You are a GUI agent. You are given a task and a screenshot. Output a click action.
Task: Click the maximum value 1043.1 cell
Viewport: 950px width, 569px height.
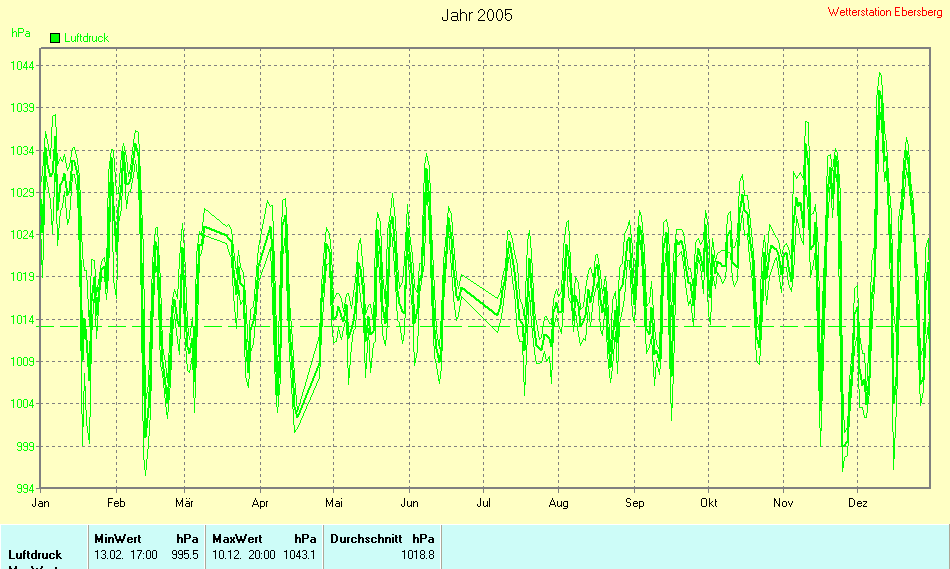(x=299, y=554)
